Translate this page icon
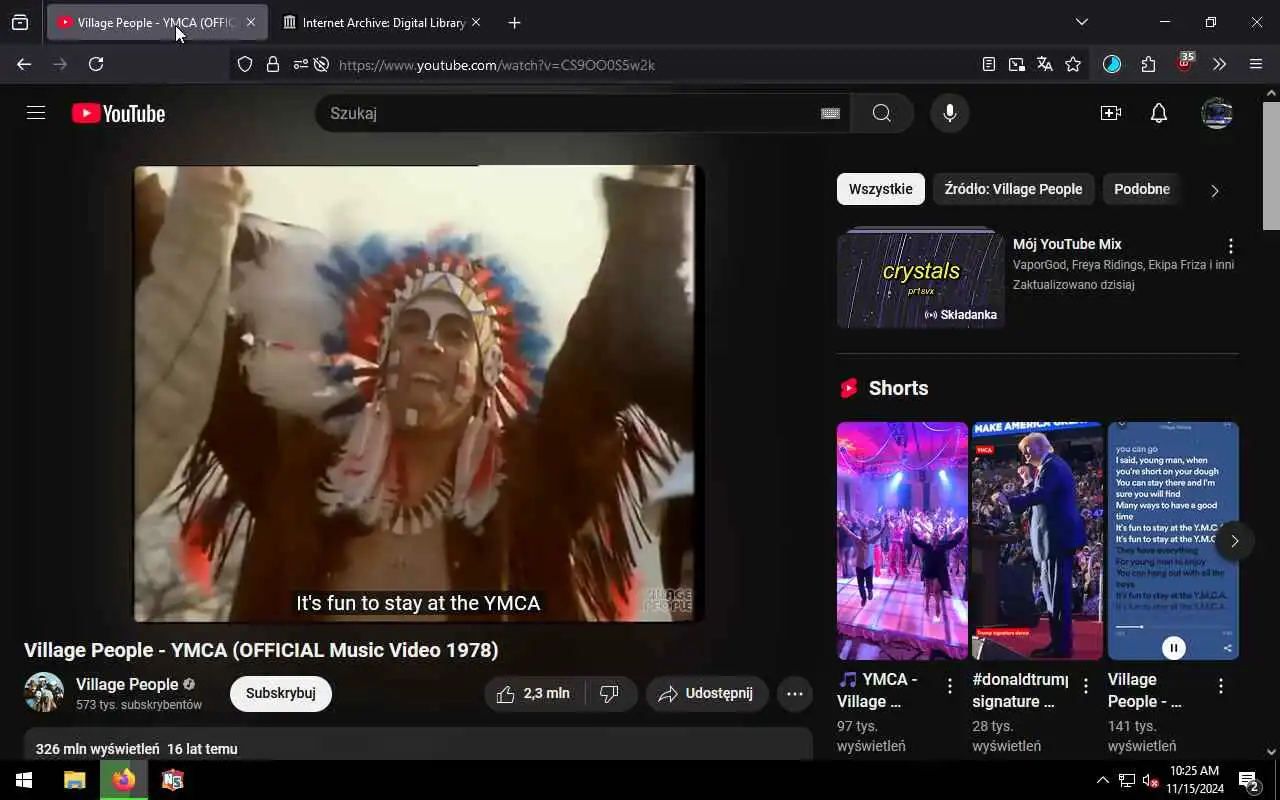The height and width of the screenshot is (800, 1280). pos(1045,64)
